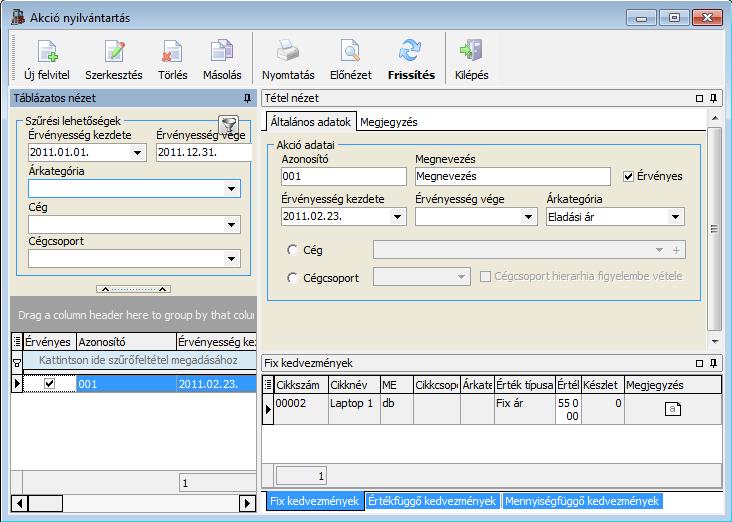Expand the filter Cégcsoport dropdown
The height and width of the screenshot is (522, 732).
coord(232,259)
